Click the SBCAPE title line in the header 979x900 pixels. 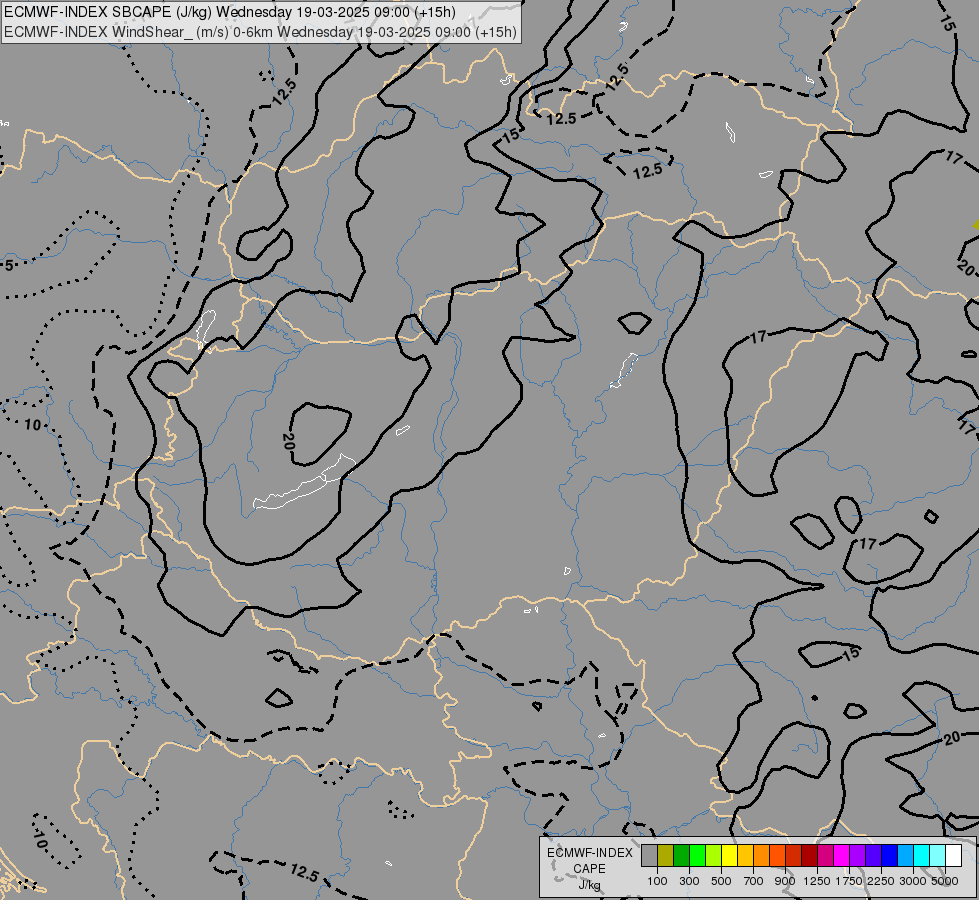[x=230, y=12]
